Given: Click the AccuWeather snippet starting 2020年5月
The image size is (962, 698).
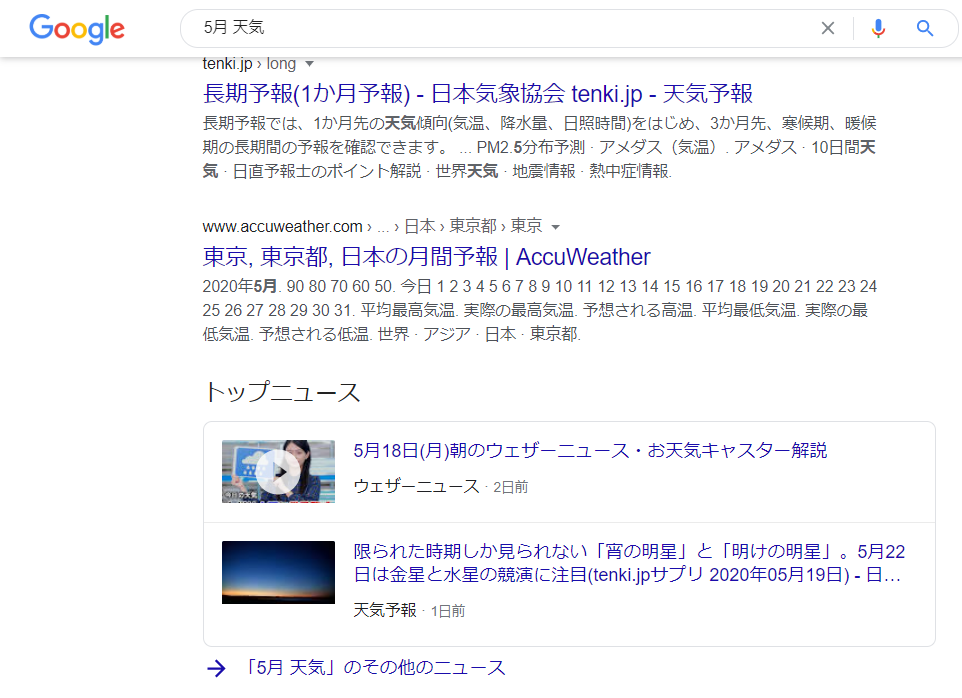Looking at the screenshot, I should click(x=539, y=310).
